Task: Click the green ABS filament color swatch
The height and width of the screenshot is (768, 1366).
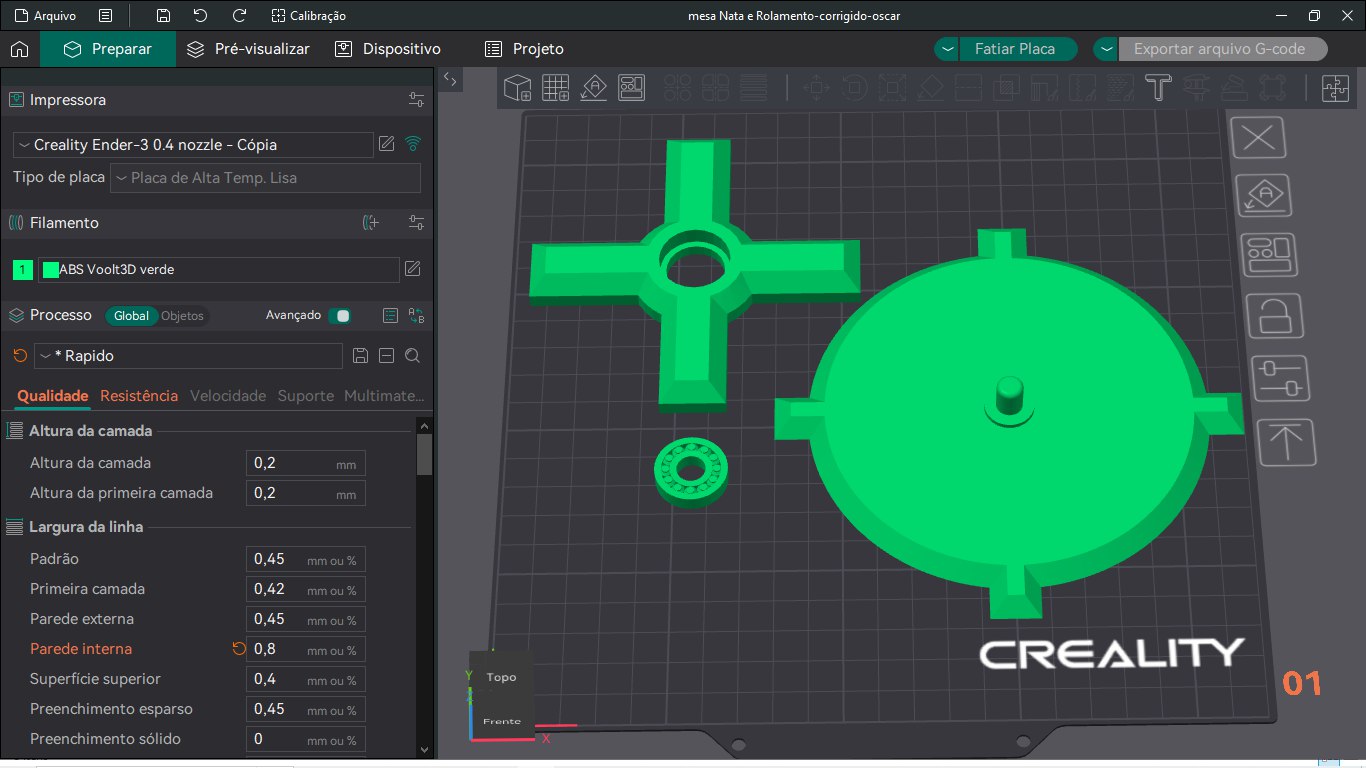Action: pos(51,270)
